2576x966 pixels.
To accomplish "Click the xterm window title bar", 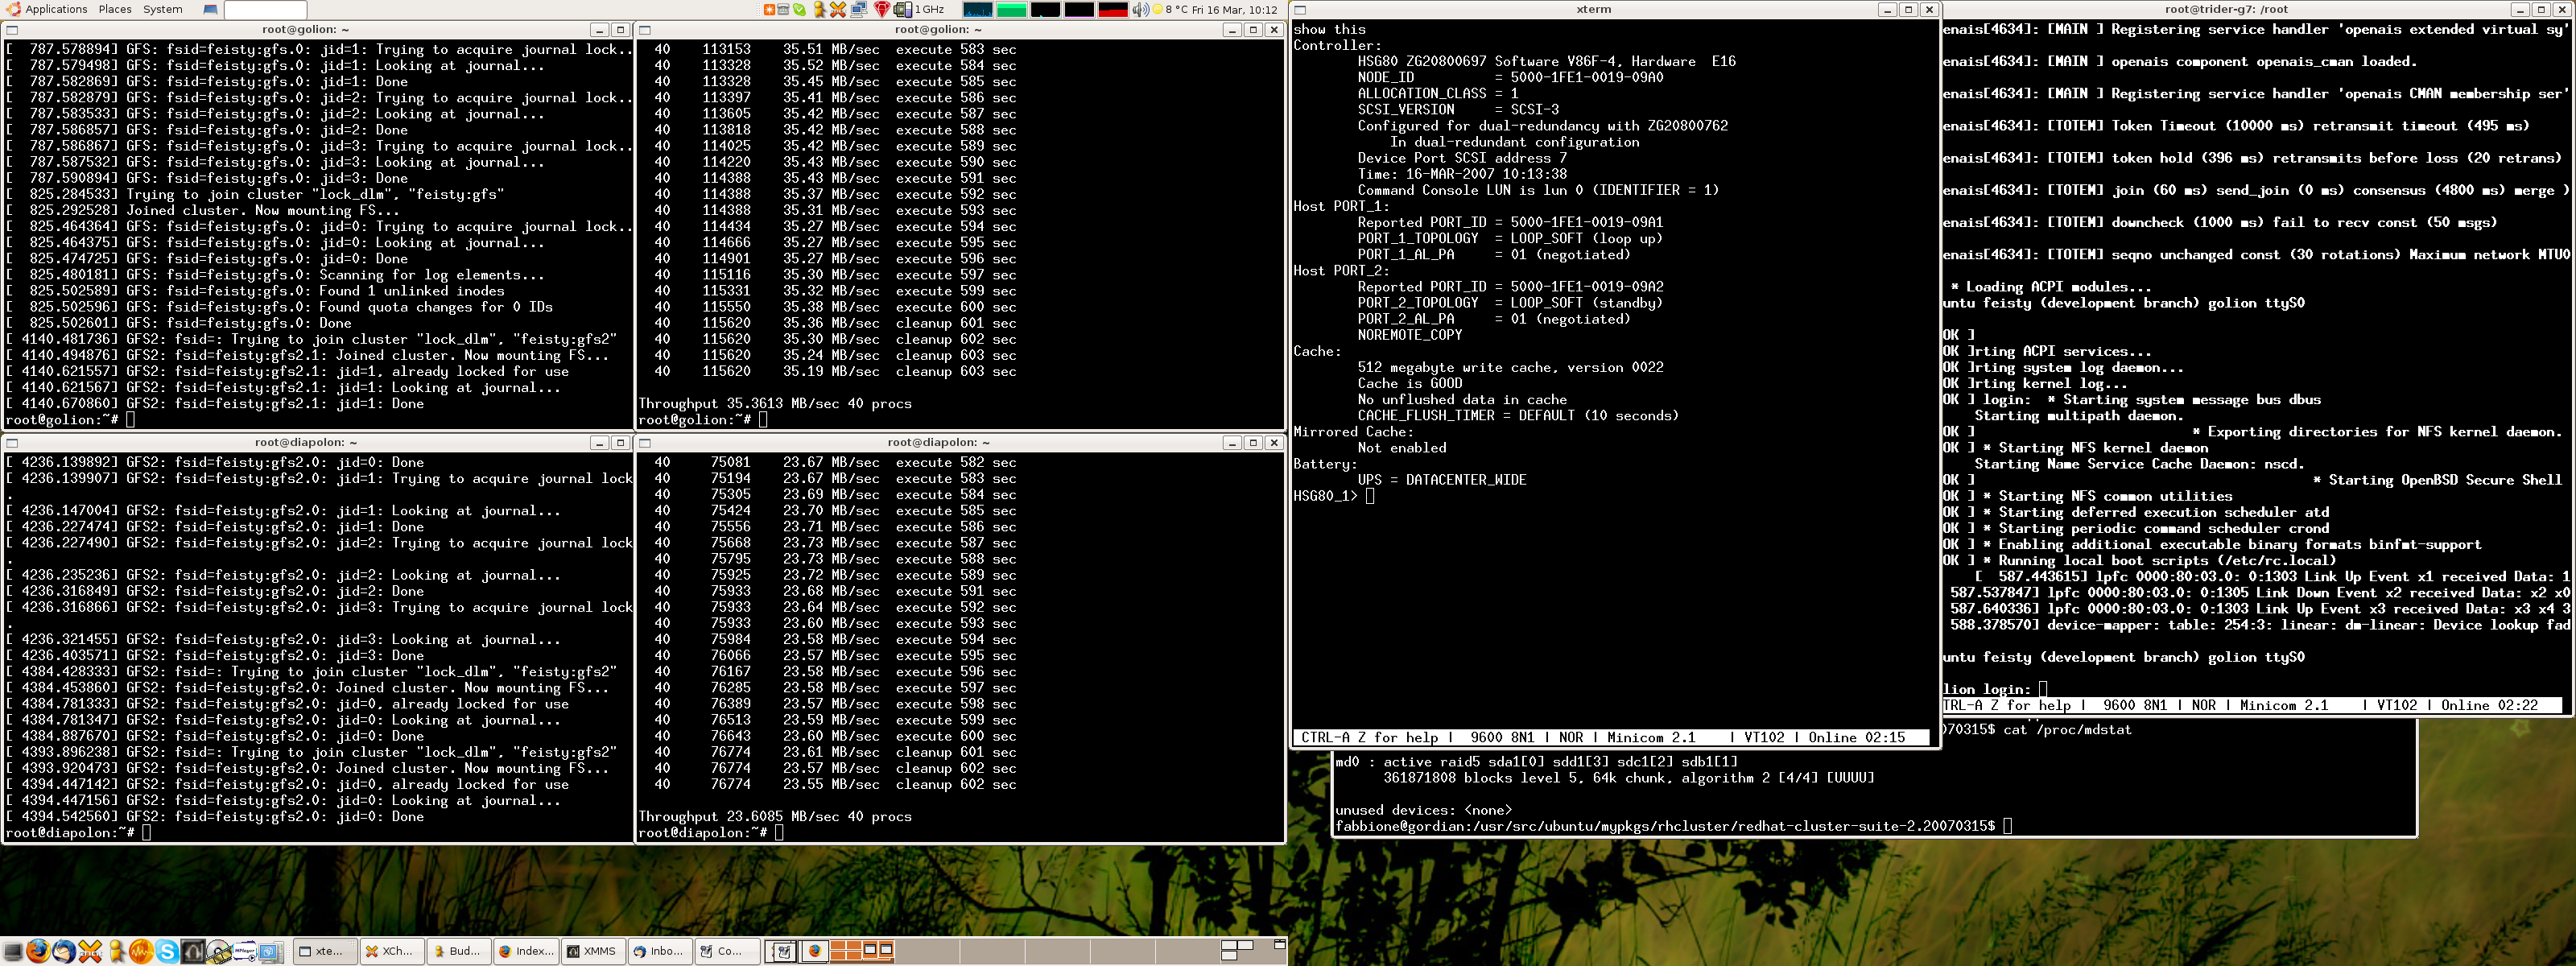I will tap(1592, 9).
